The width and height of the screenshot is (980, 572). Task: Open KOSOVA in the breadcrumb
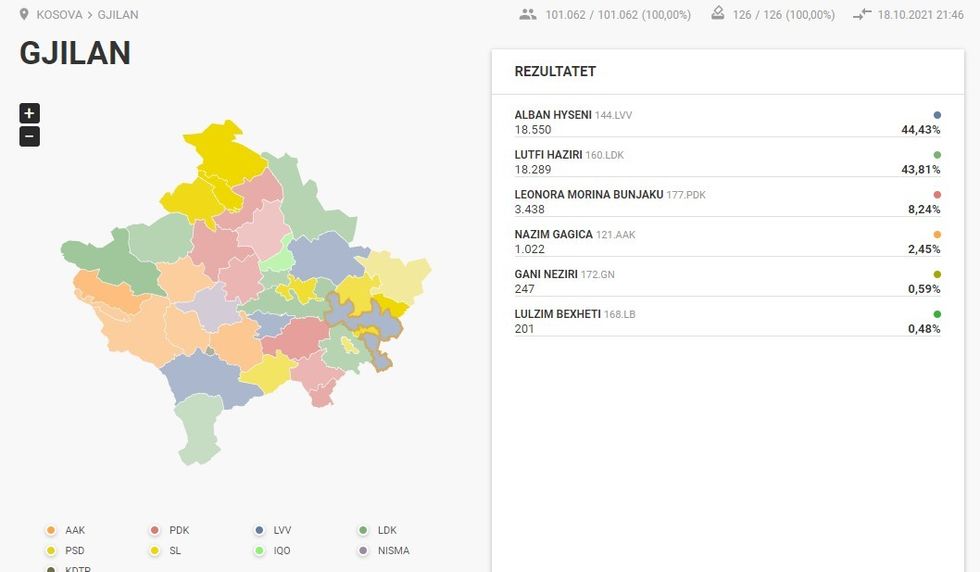click(59, 15)
